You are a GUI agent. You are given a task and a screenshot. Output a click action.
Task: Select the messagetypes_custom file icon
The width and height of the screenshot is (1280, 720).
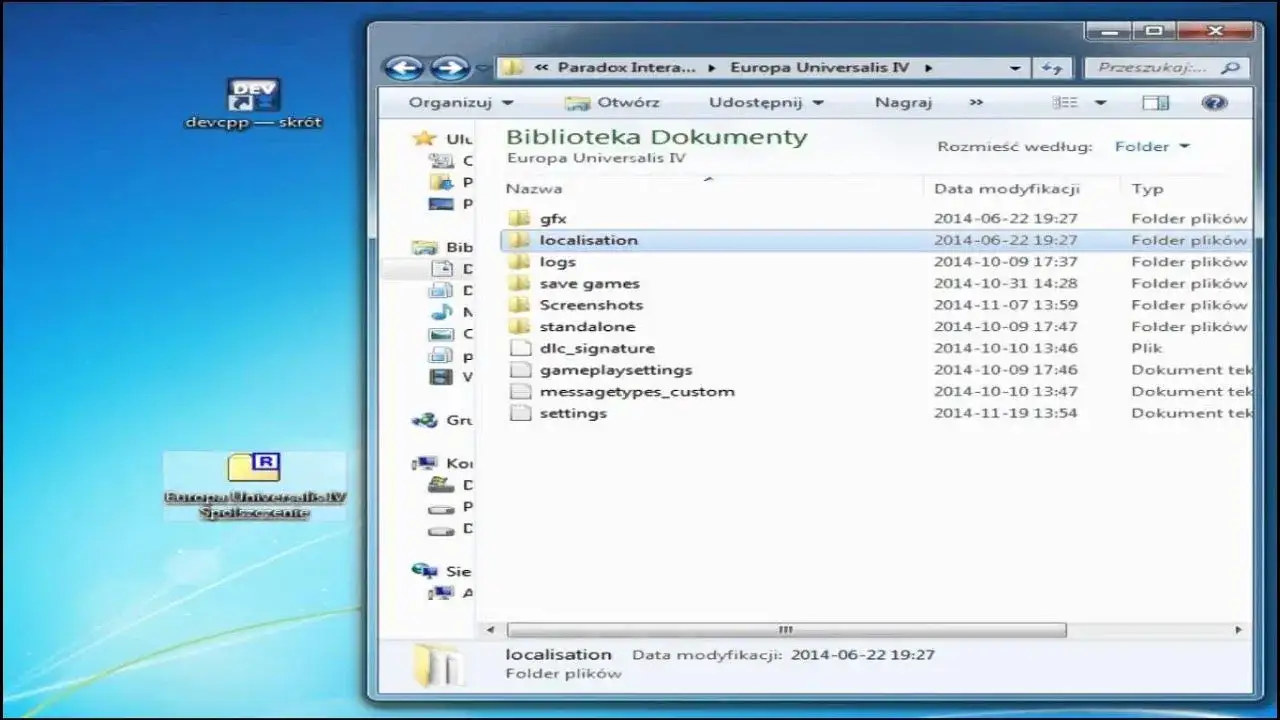[x=519, y=391]
